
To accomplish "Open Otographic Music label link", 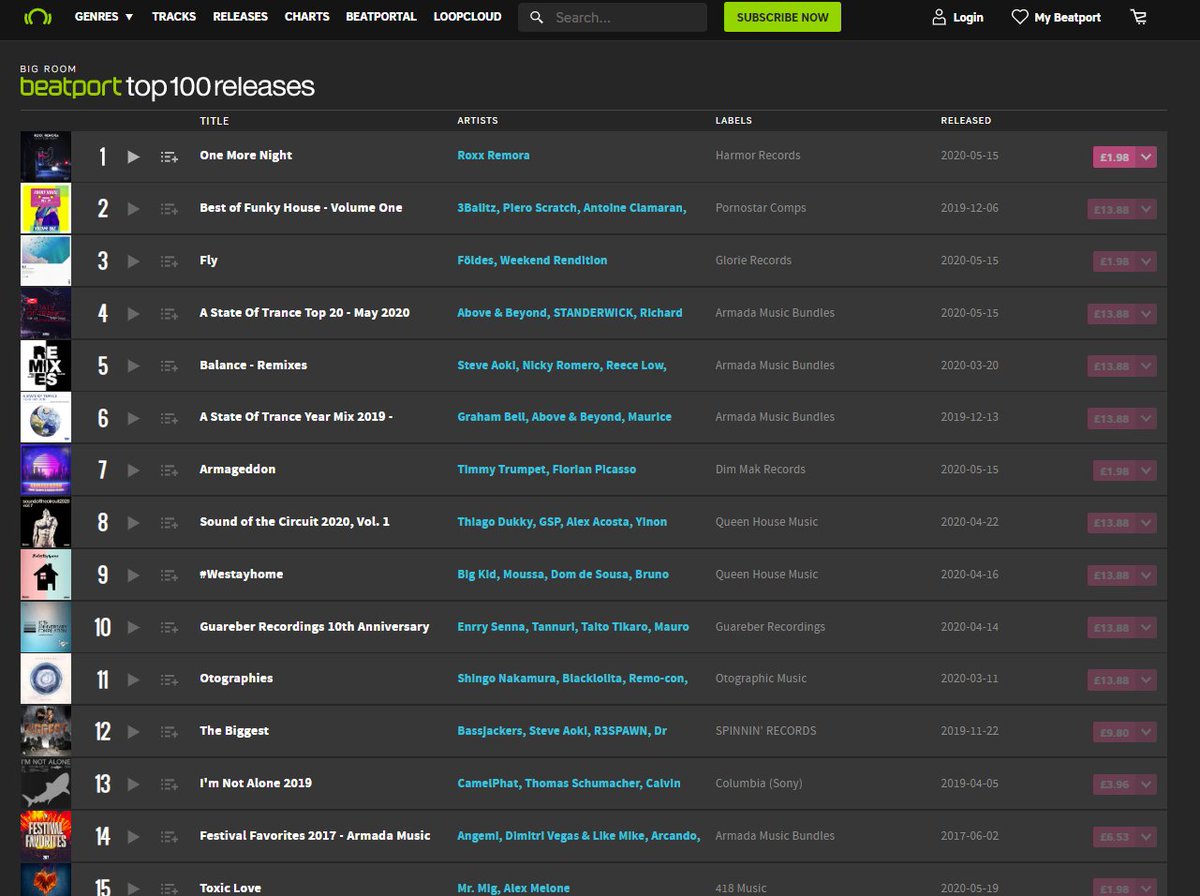I will pos(761,679).
